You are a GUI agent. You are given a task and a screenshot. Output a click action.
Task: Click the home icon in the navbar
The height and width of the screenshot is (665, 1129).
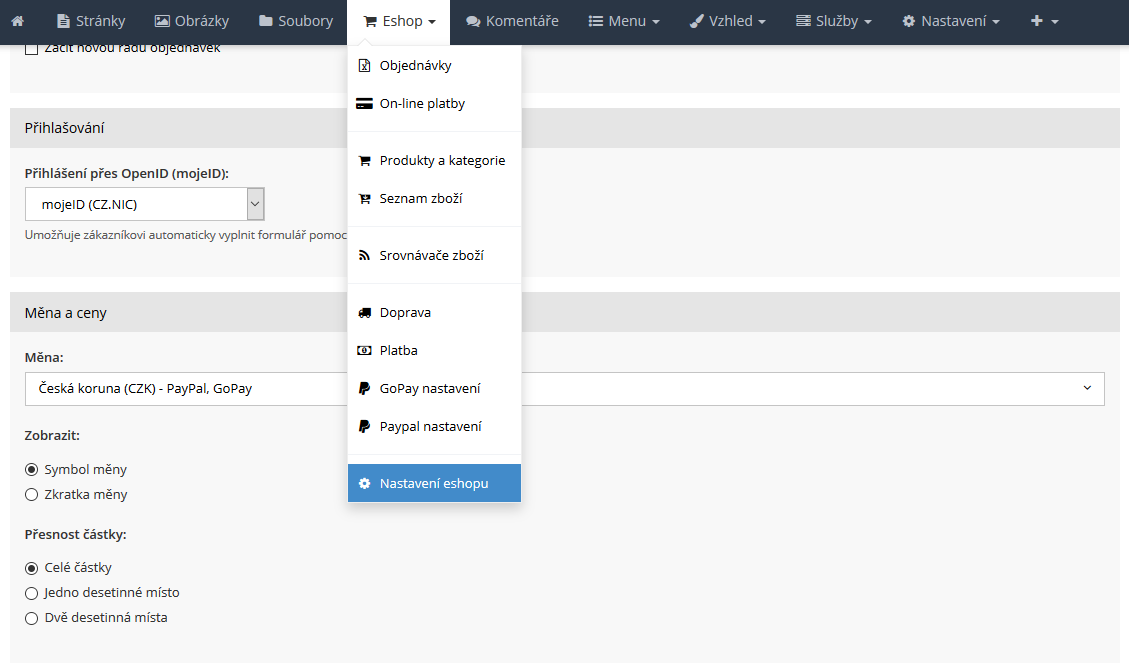[x=17, y=21]
